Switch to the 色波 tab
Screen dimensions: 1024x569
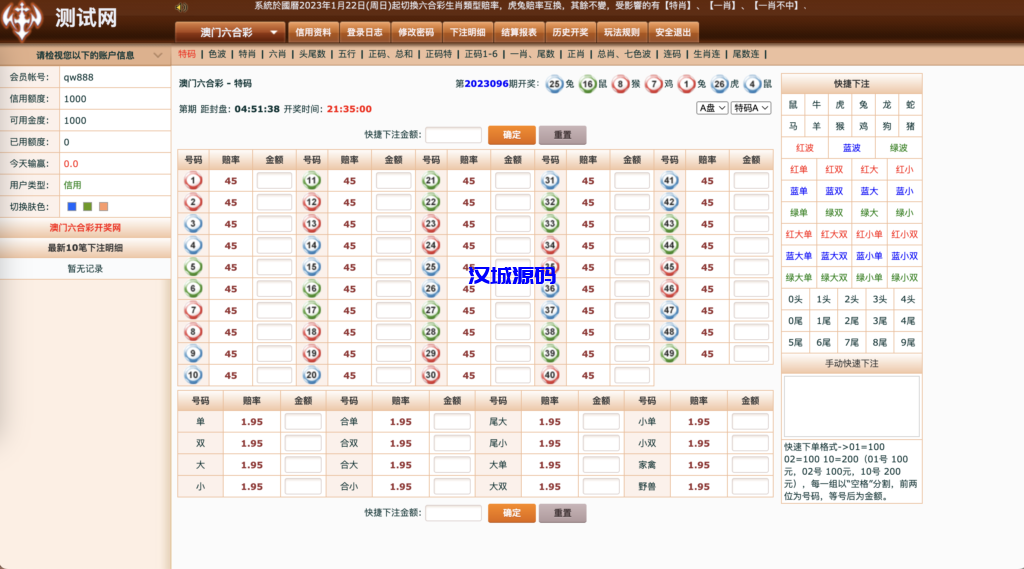click(217, 54)
